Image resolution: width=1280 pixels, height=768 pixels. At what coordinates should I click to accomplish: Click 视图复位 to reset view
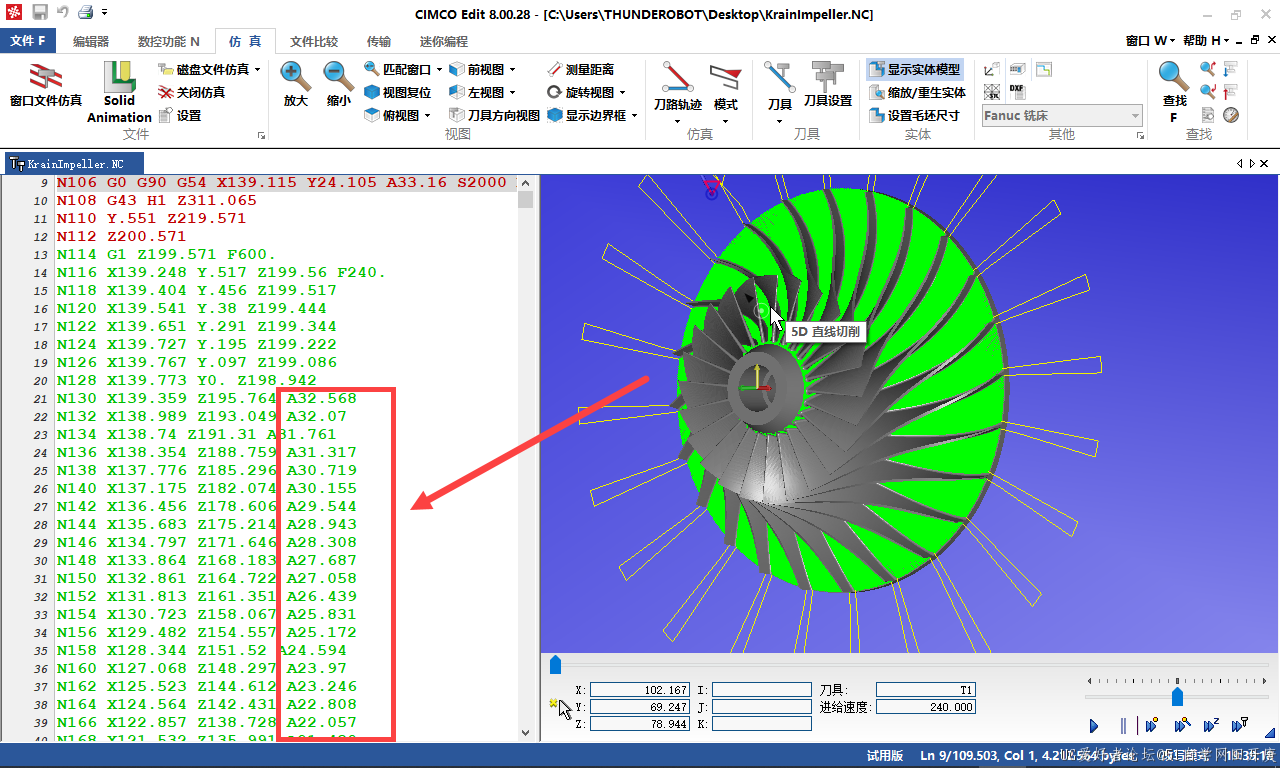[397, 92]
